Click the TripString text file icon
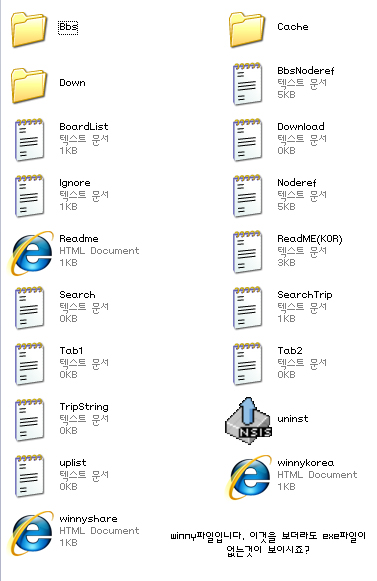 tap(29, 420)
